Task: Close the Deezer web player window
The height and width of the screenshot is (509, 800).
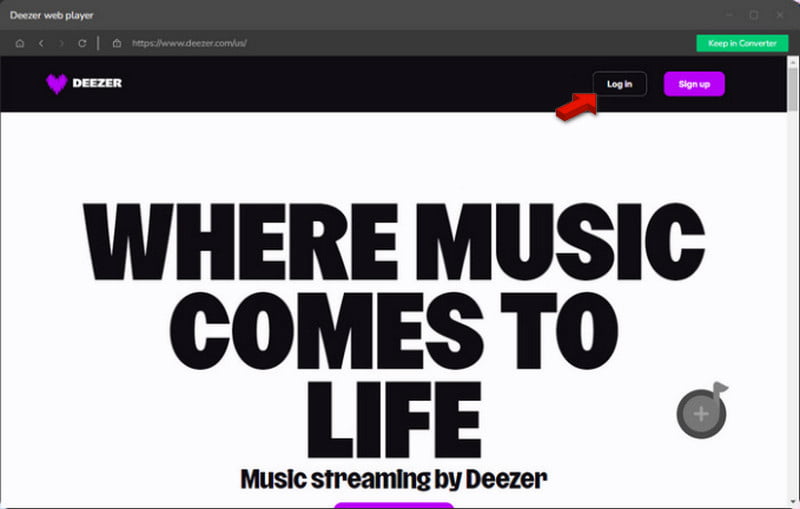Action: 780,15
